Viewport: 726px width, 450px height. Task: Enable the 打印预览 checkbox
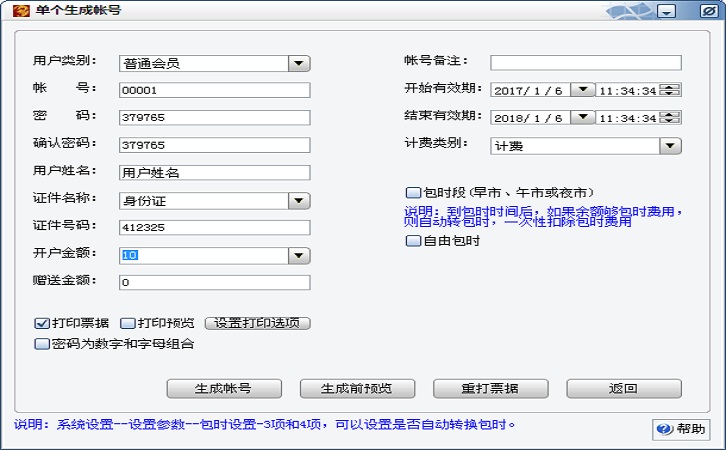click(127, 323)
